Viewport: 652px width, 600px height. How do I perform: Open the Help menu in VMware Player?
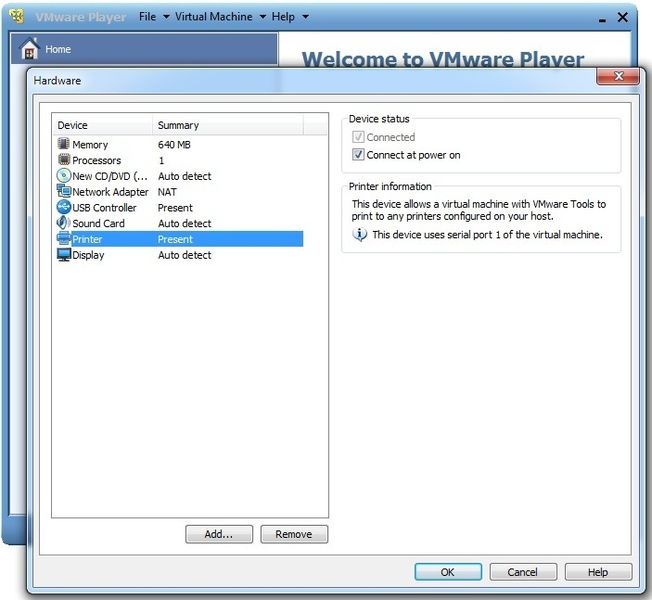coord(283,17)
